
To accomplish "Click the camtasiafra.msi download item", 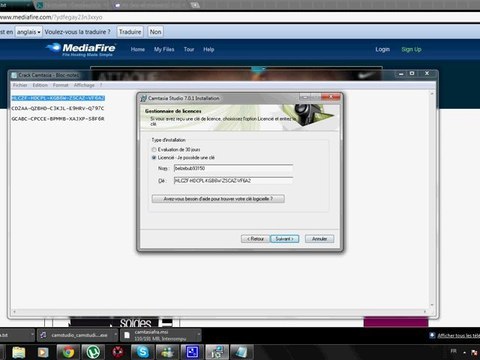I will (161, 335).
